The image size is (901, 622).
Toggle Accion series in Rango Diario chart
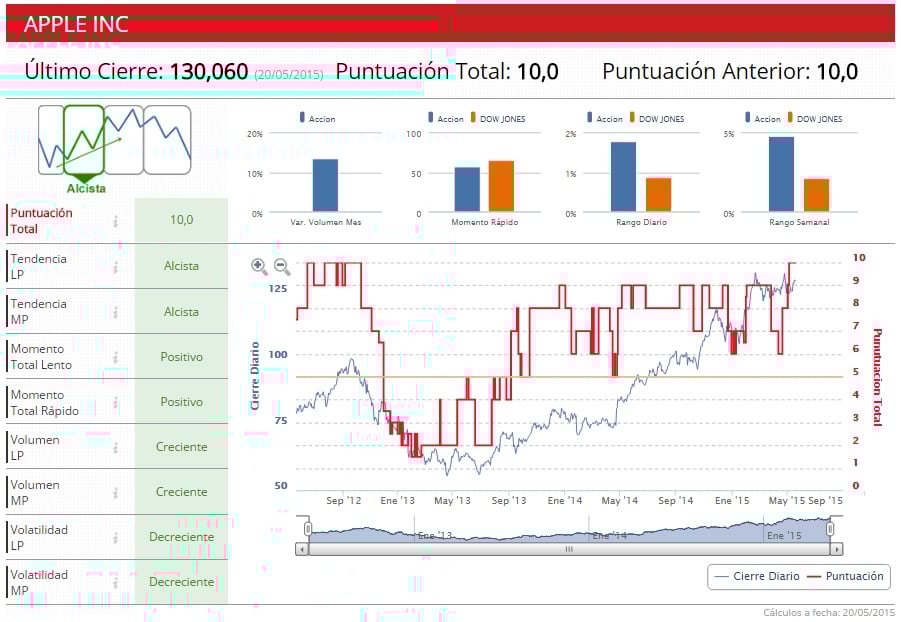604,118
